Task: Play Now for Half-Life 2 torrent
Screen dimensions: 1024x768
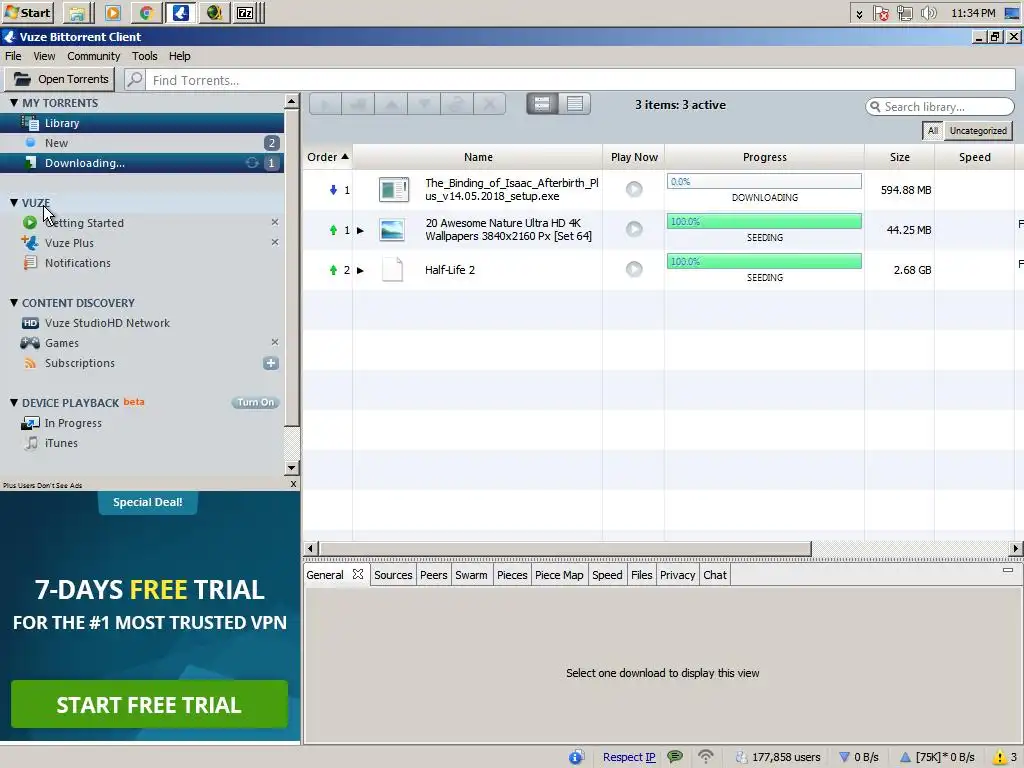Action: pos(633,269)
